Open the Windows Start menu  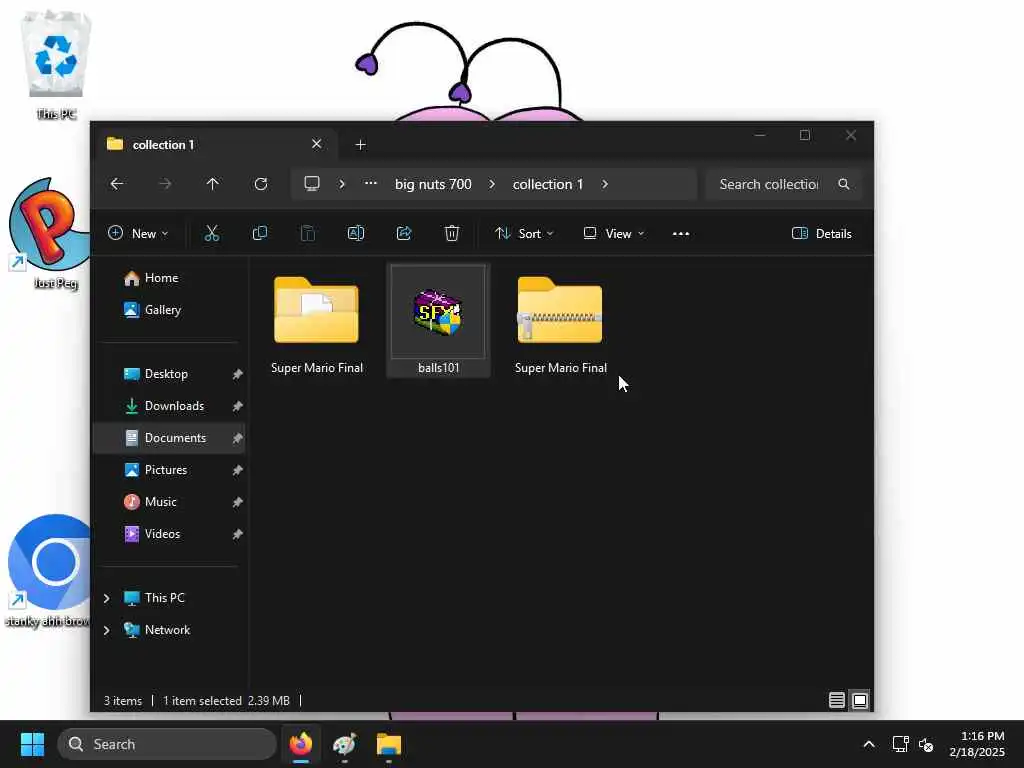click(32, 744)
